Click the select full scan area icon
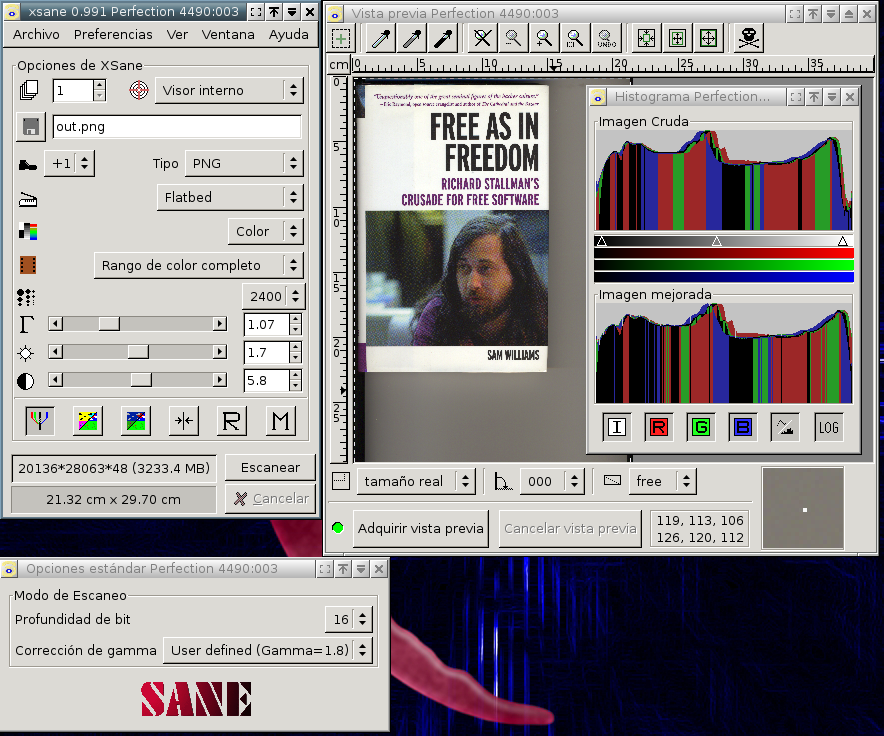The image size is (884, 736). click(x=708, y=38)
